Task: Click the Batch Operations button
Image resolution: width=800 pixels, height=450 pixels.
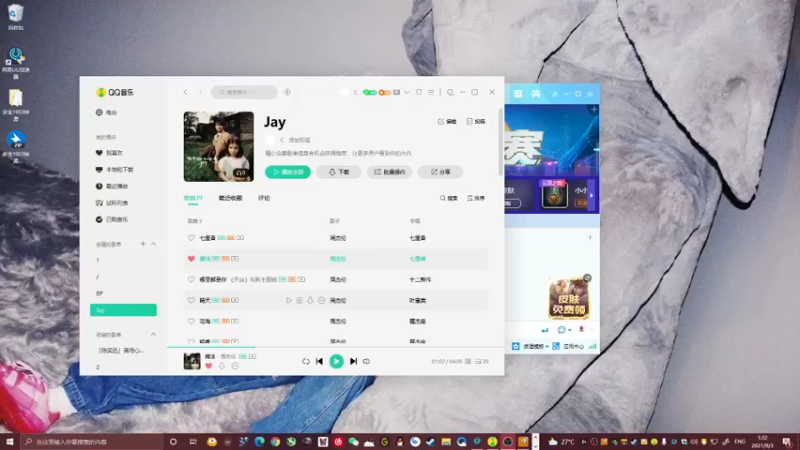Action: (389, 172)
